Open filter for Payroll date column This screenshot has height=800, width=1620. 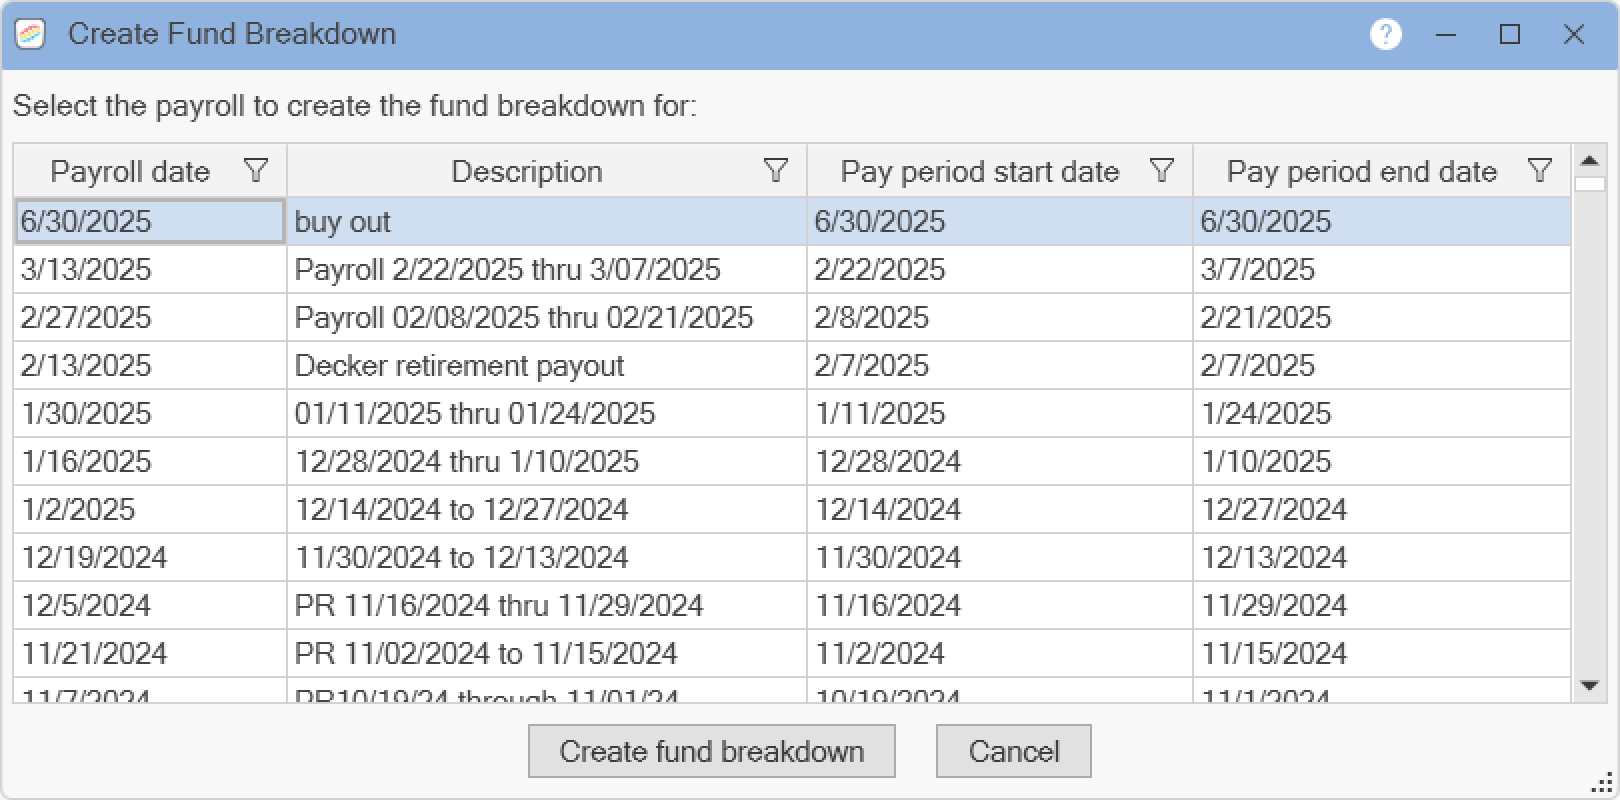coord(256,171)
